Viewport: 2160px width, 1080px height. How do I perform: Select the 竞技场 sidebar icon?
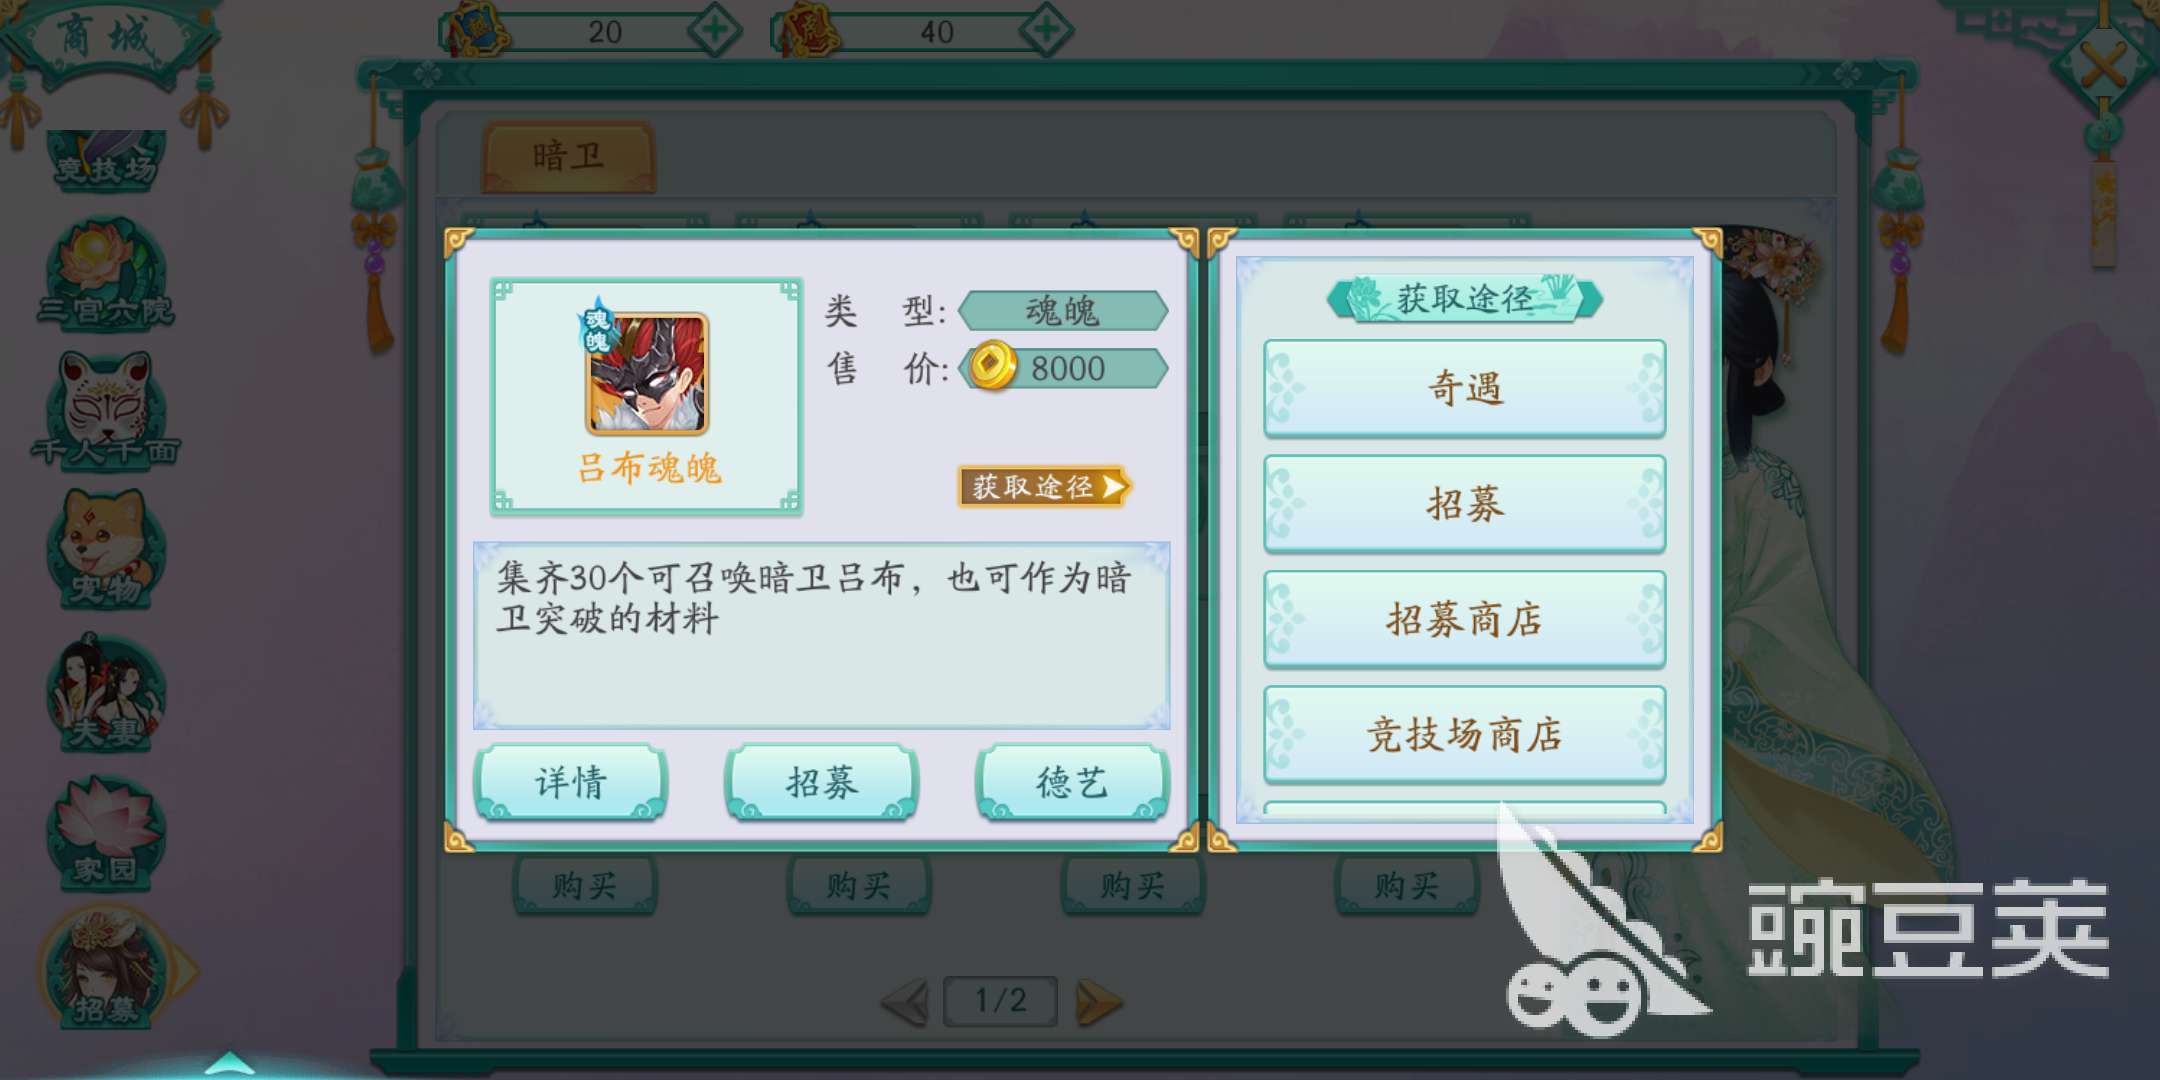106,160
